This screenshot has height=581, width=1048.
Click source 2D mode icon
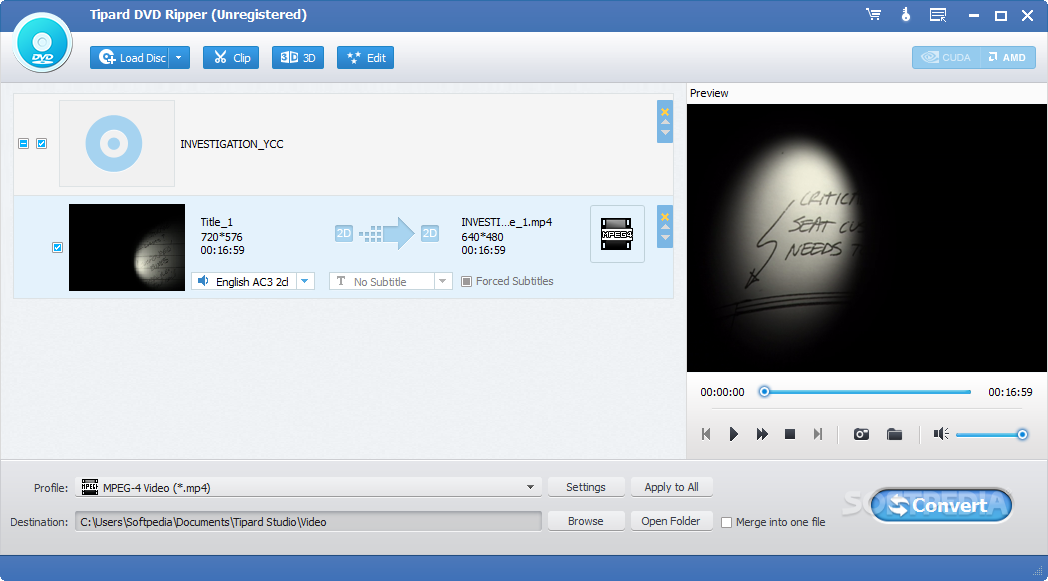(344, 233)
